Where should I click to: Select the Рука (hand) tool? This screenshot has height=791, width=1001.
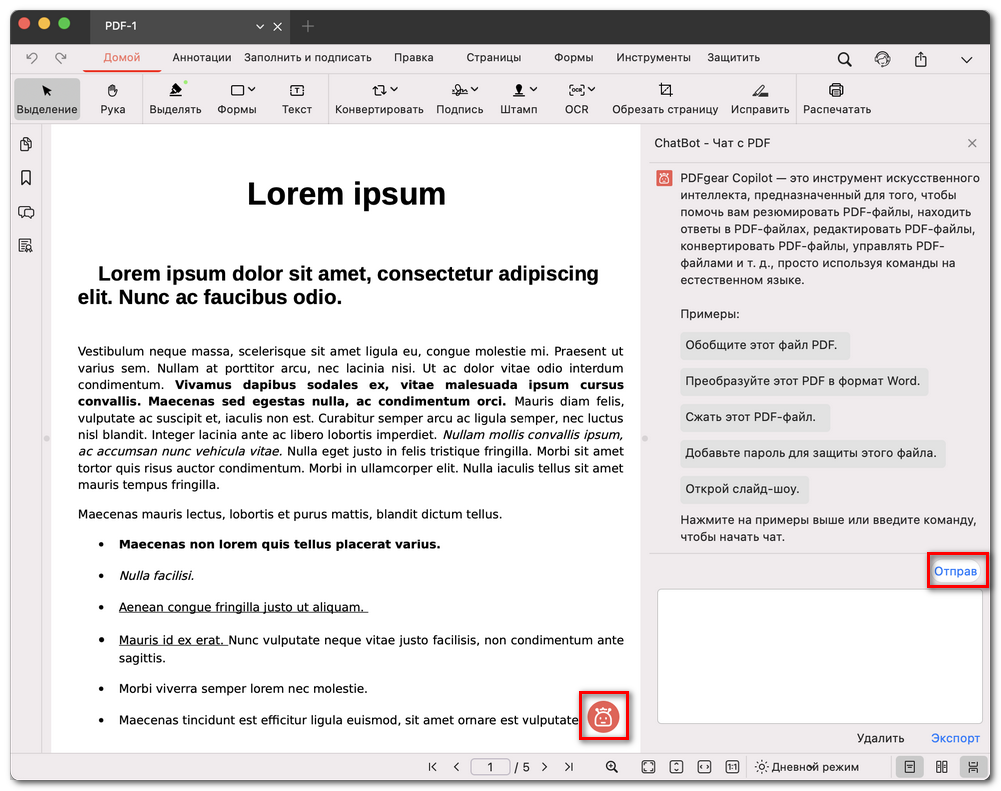pos(113,98)
